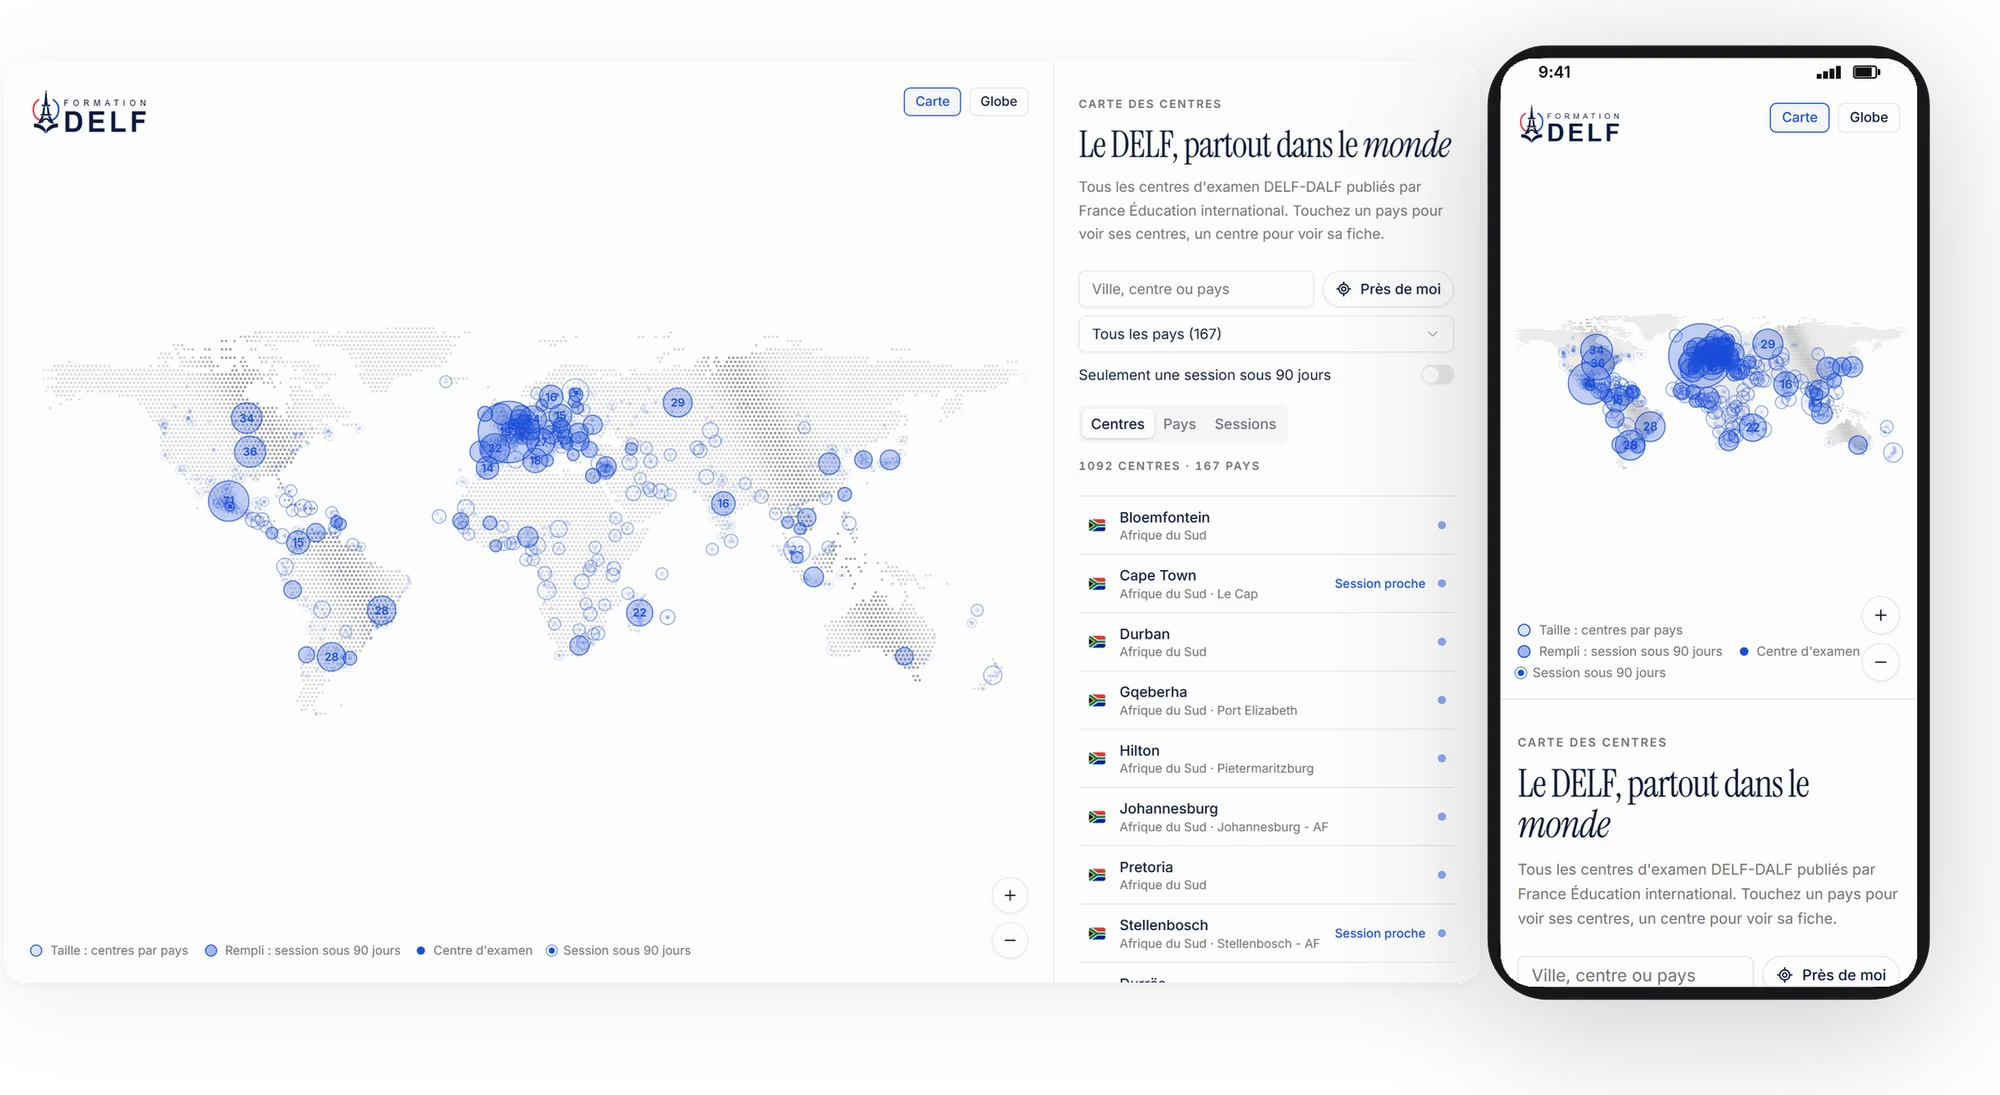Click the South Africa flag beside Bloemfontein
The height and width of the screenshot is (1095, 2000).
[1097, 525]
